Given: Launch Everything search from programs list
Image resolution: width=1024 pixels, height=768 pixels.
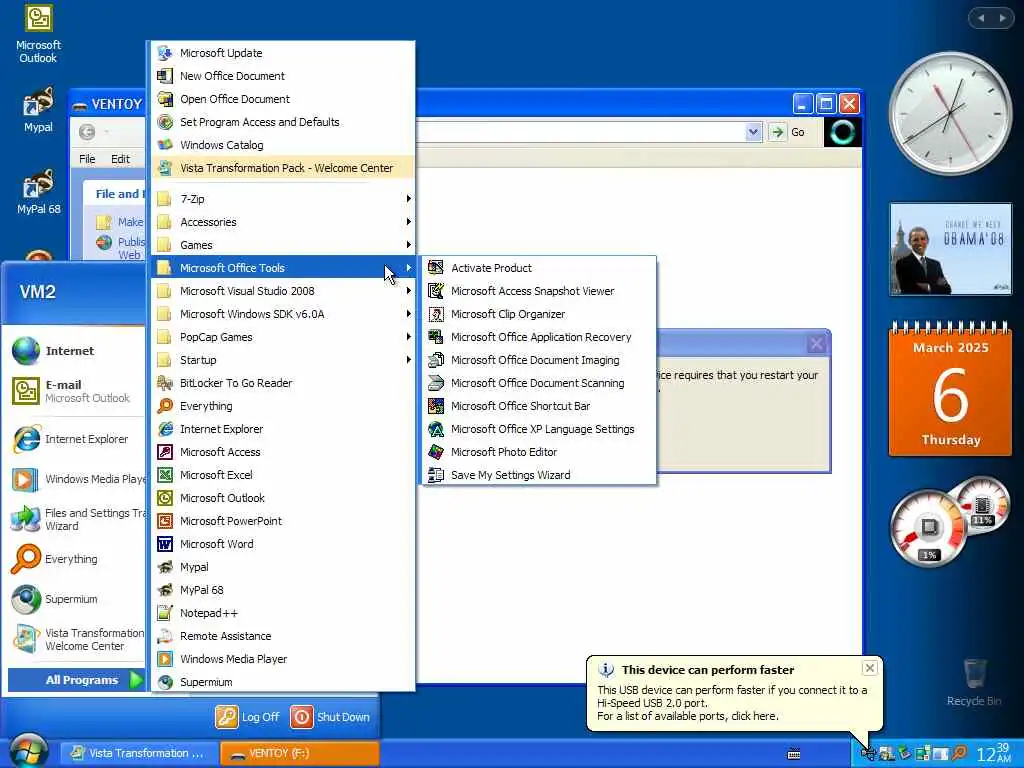Looking at the screenshot, I should pyautogui.click(x=283, y=406).
